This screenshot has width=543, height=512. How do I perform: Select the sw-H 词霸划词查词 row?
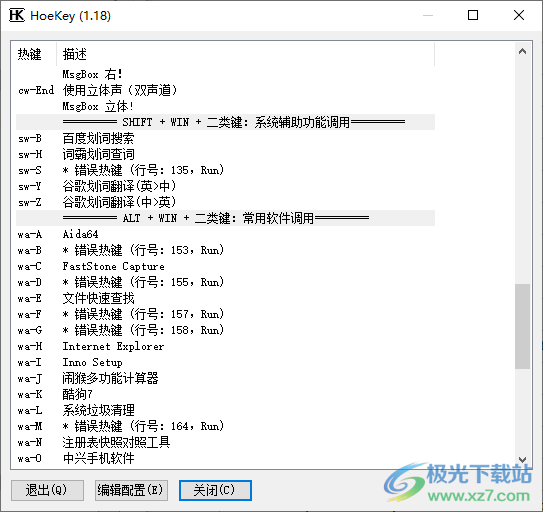[225, 154]
